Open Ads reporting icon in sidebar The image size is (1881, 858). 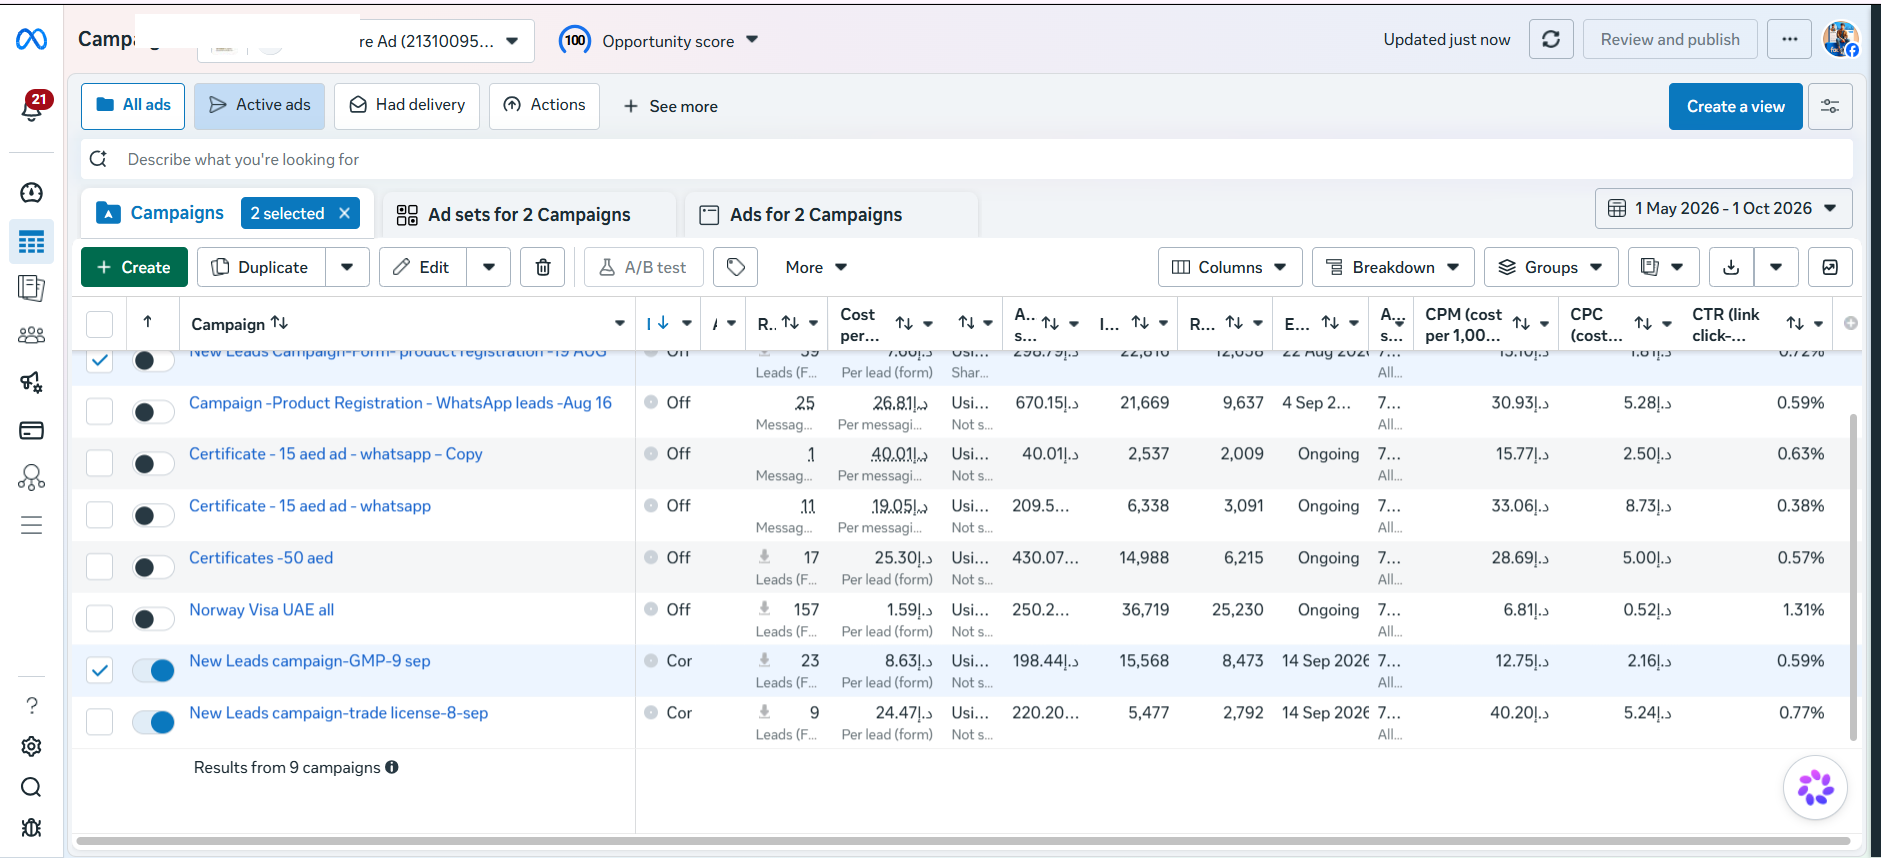(32, 288)
